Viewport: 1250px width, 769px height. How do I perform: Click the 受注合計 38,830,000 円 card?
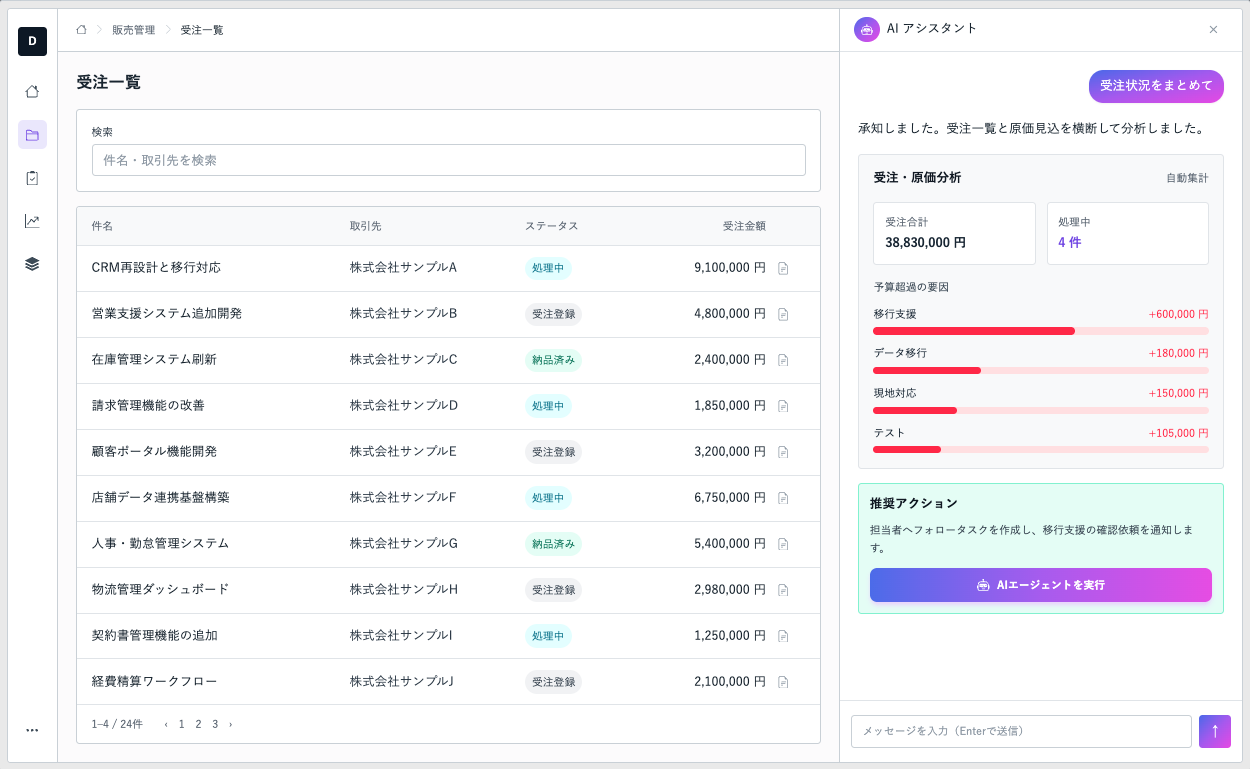[954, 233]
